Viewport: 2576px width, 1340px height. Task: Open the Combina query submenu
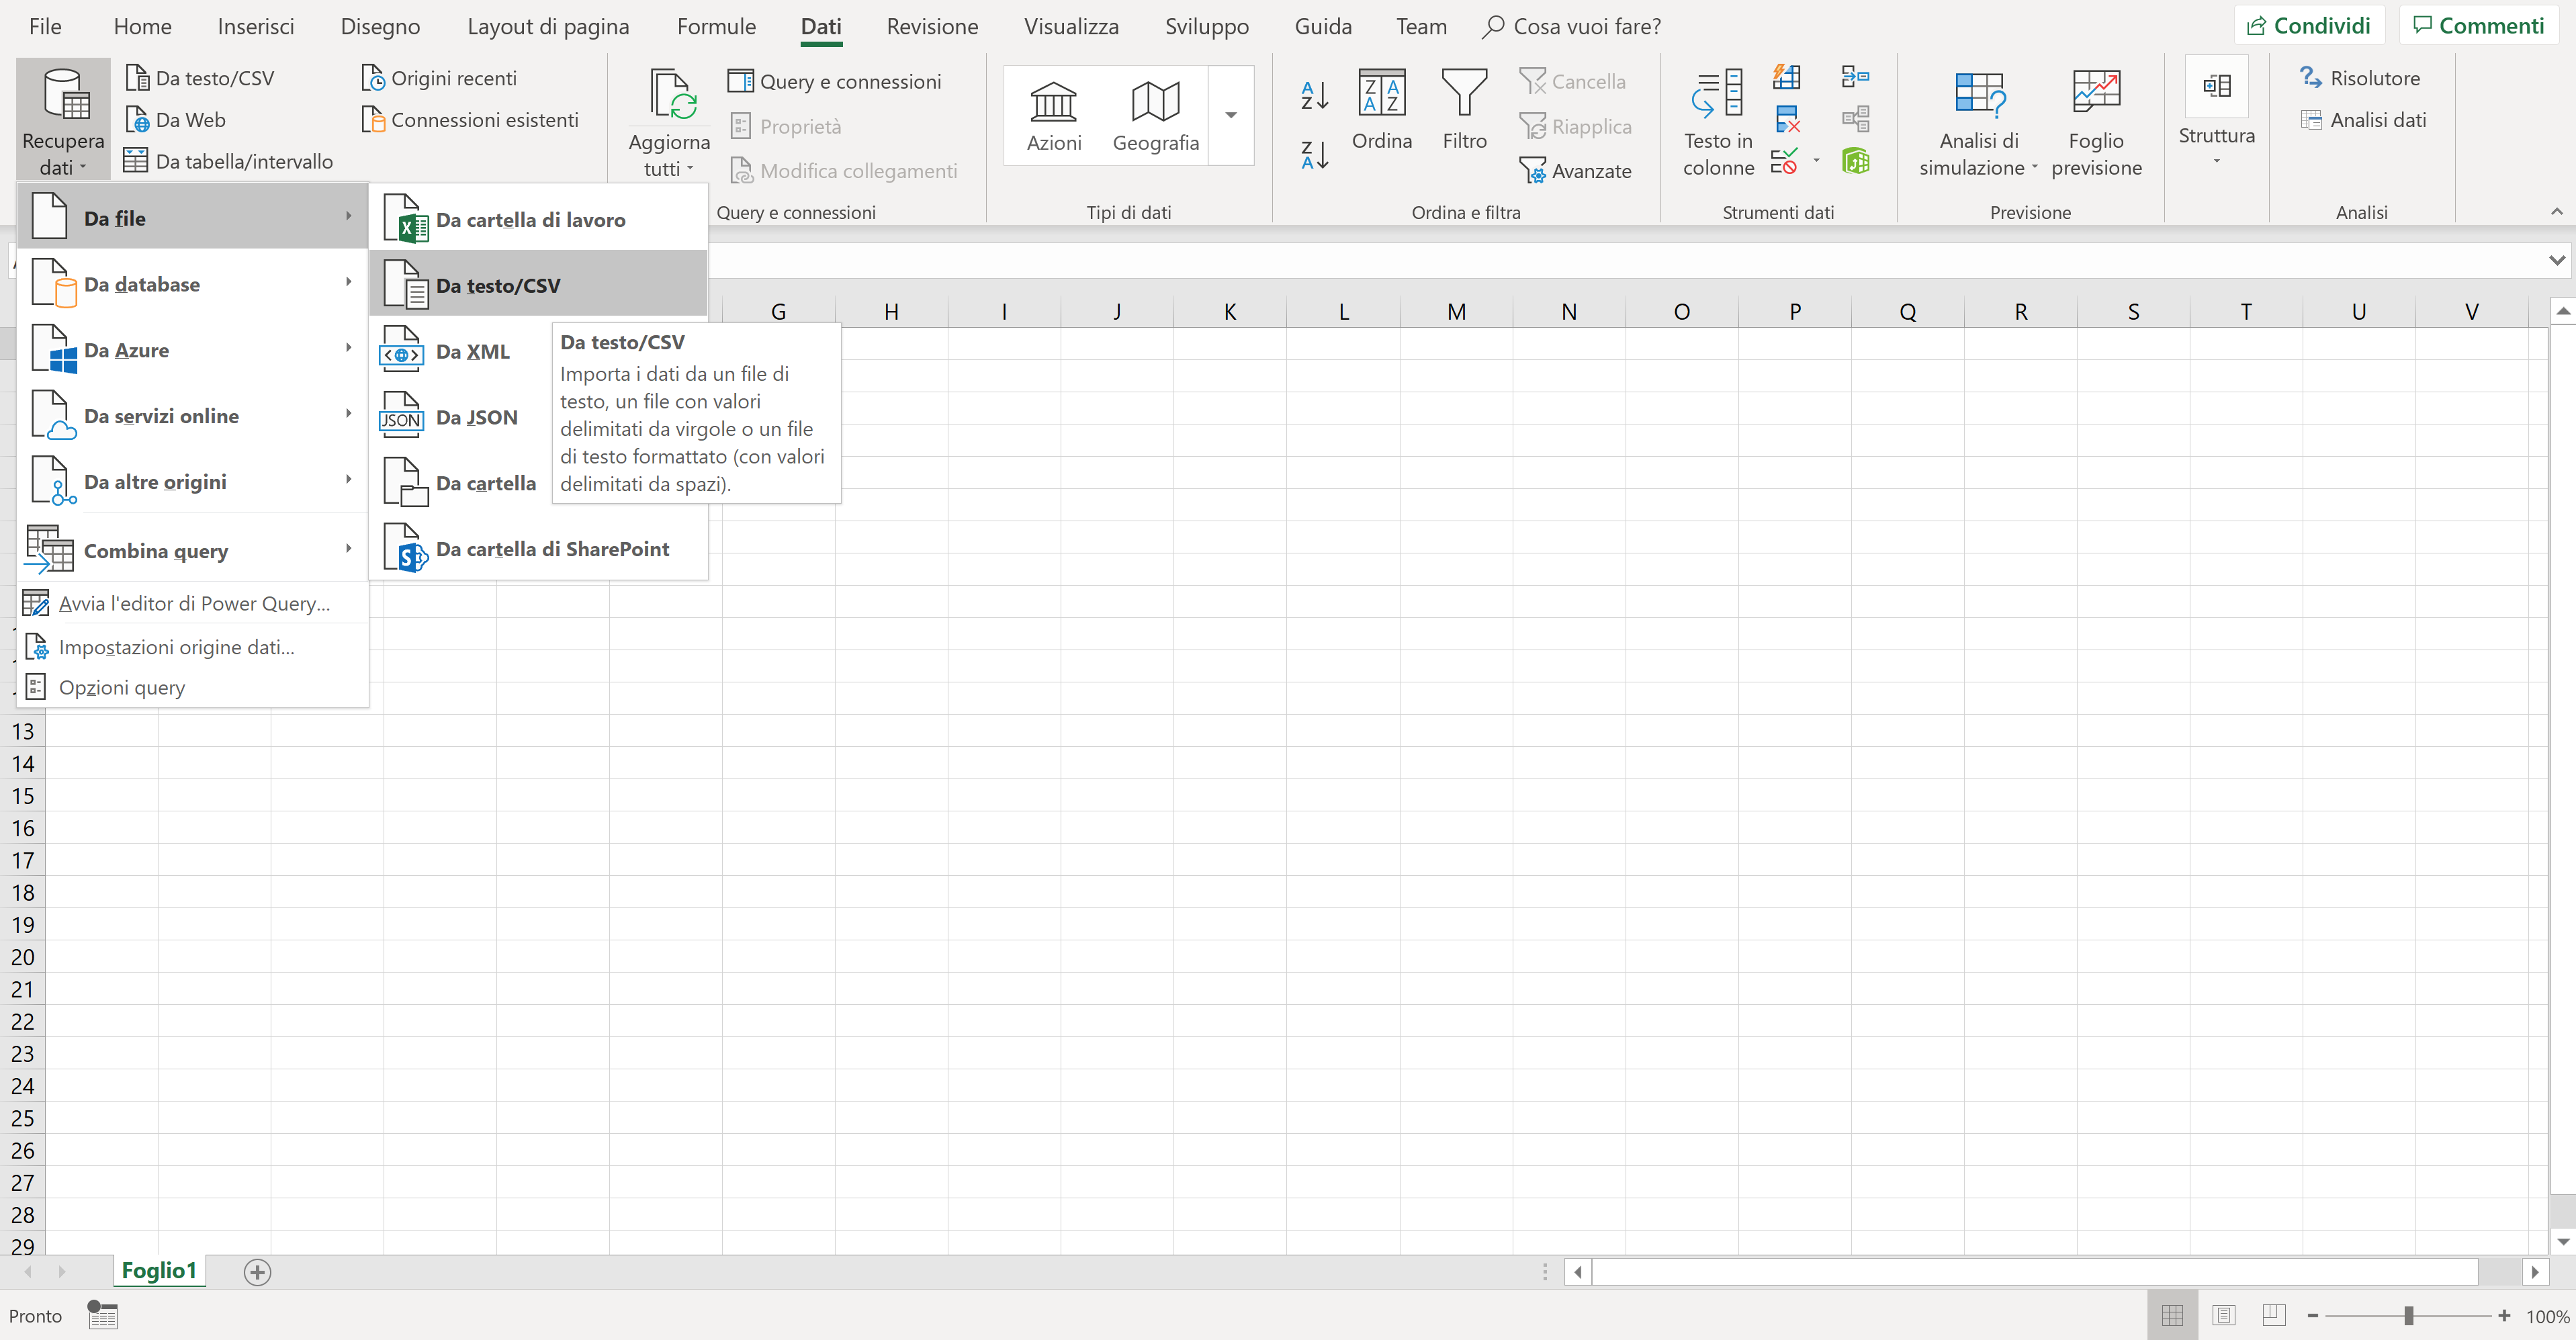193,550
